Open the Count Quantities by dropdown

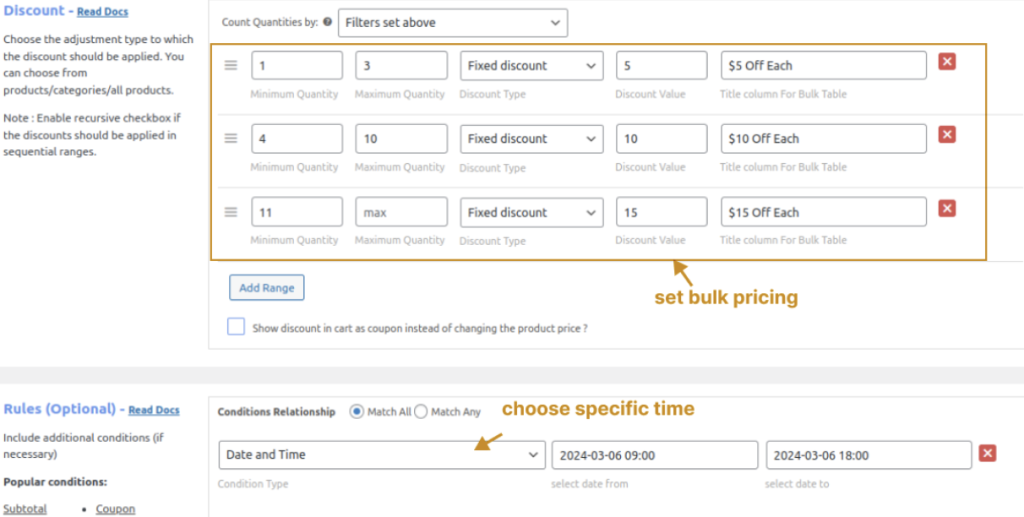[453, 22]
